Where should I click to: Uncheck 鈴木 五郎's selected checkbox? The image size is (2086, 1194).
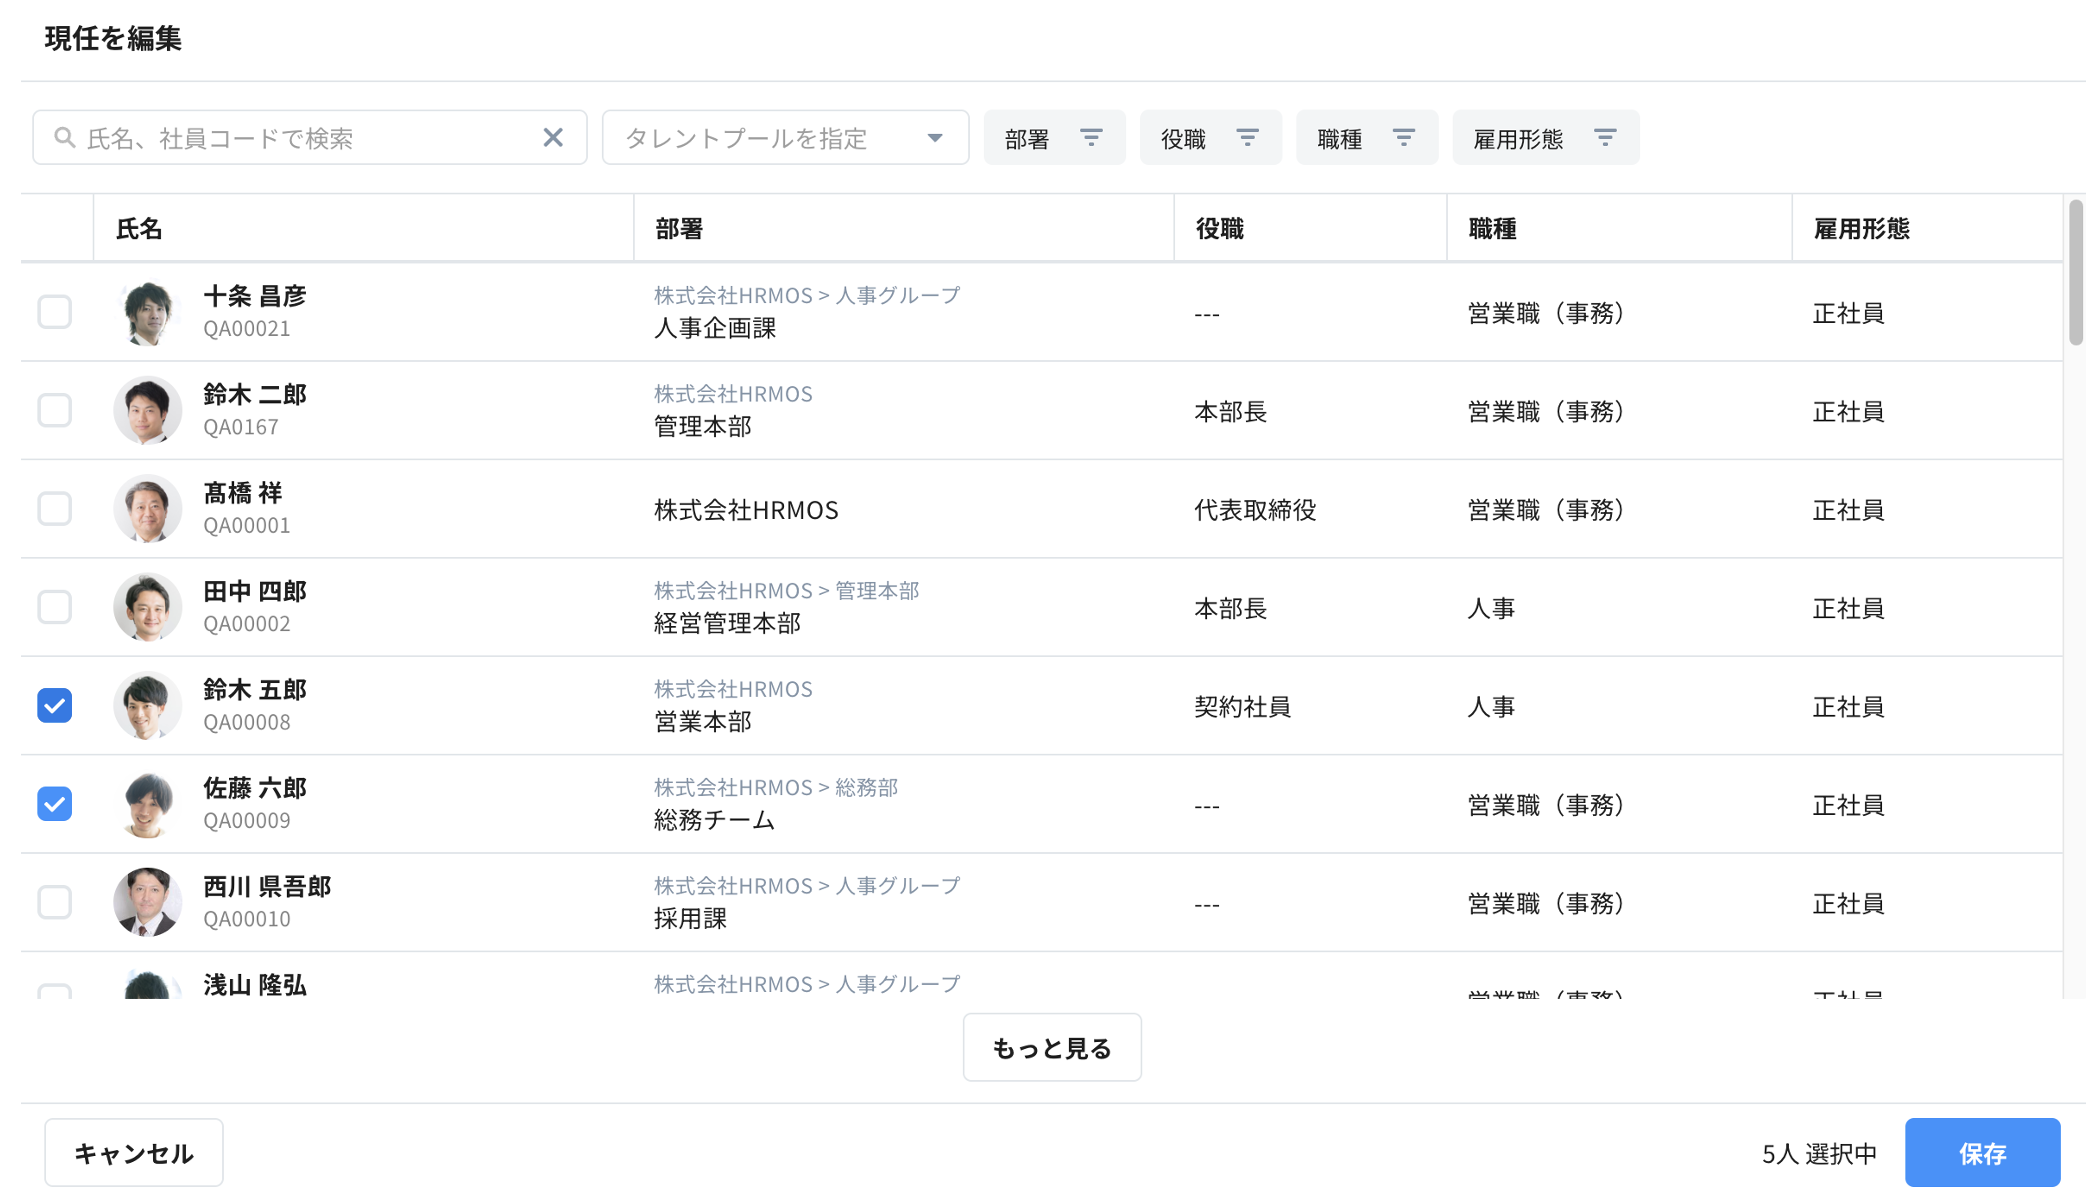[55, 705]
